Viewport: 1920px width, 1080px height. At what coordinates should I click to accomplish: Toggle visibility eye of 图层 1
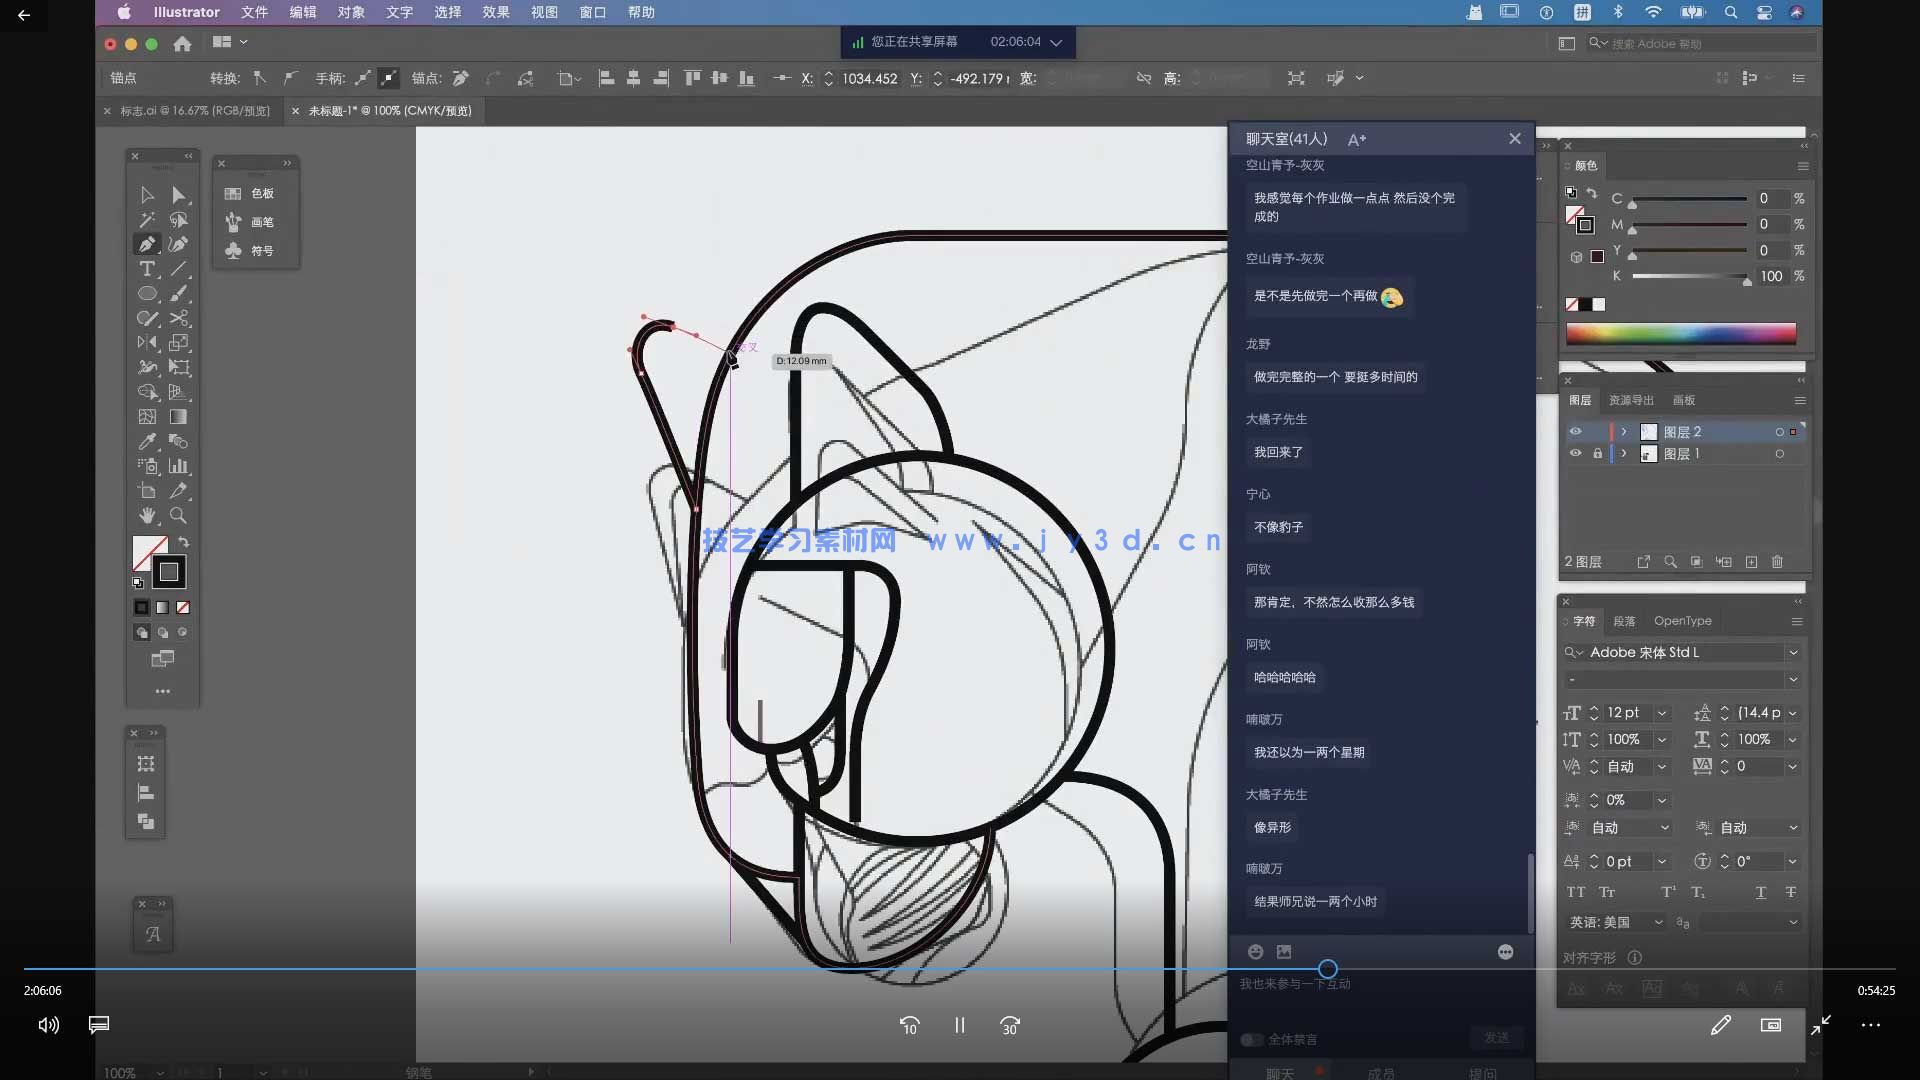[x=1575, y=454]
